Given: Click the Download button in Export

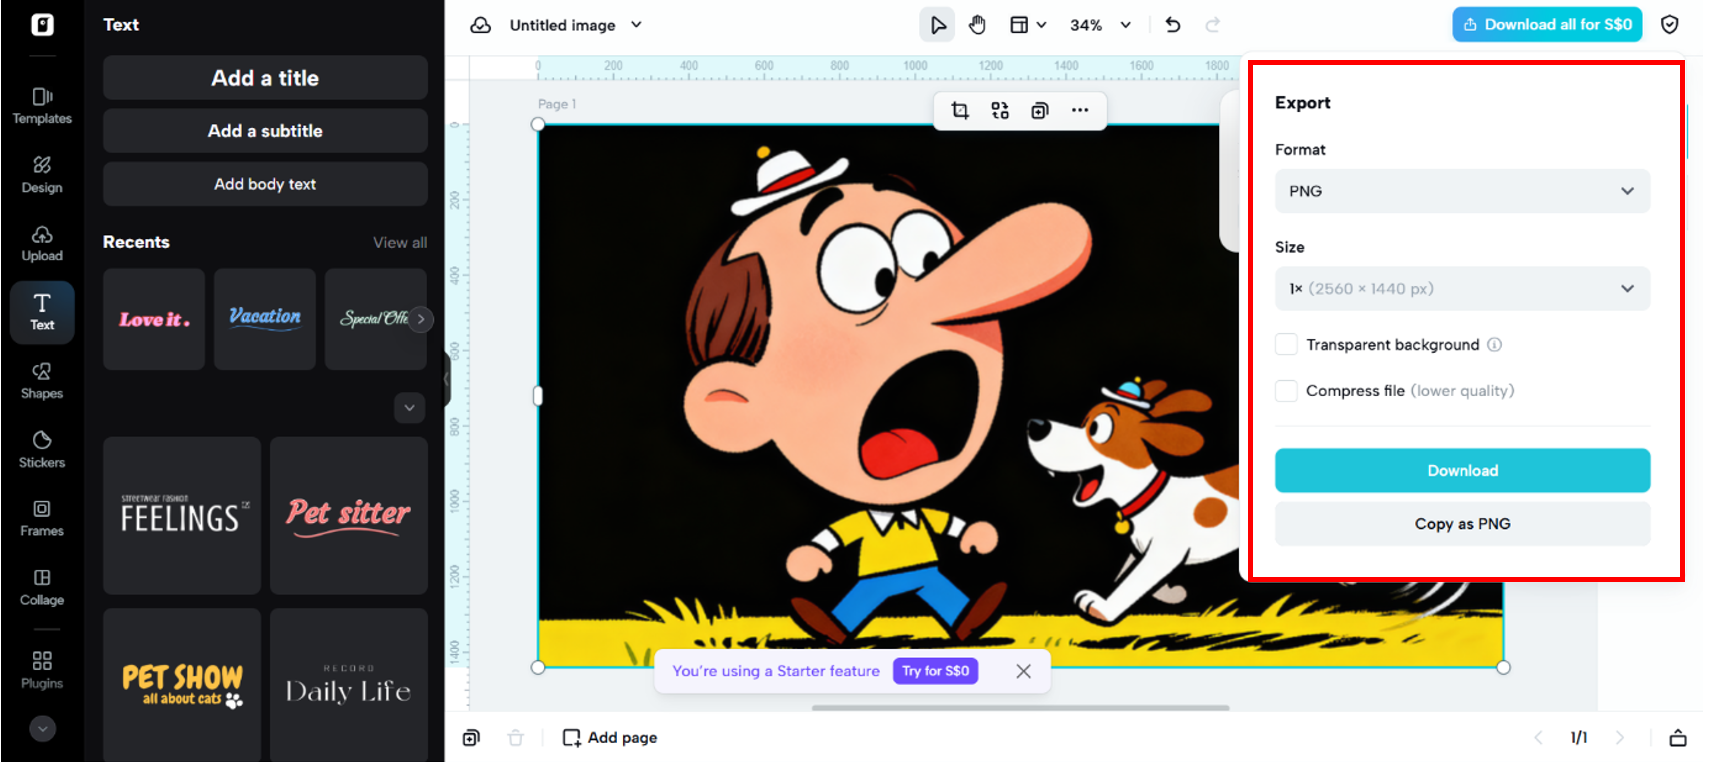Looking at the screenshot, I should 1462,471.
